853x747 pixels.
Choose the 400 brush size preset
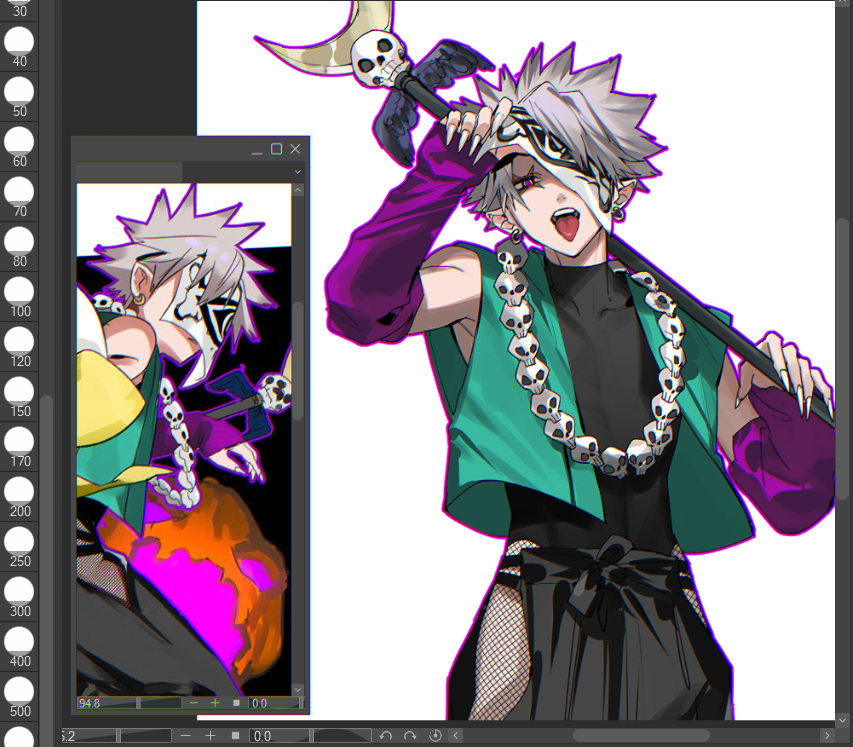(19, 647)
